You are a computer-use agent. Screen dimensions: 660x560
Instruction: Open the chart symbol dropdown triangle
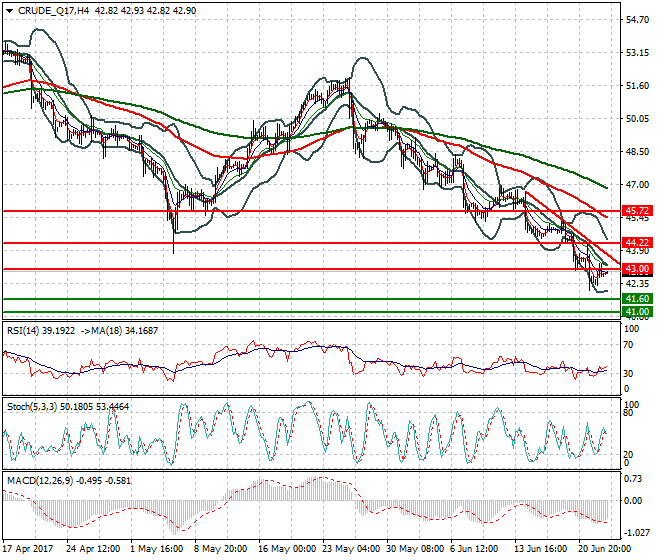point(9,11)
